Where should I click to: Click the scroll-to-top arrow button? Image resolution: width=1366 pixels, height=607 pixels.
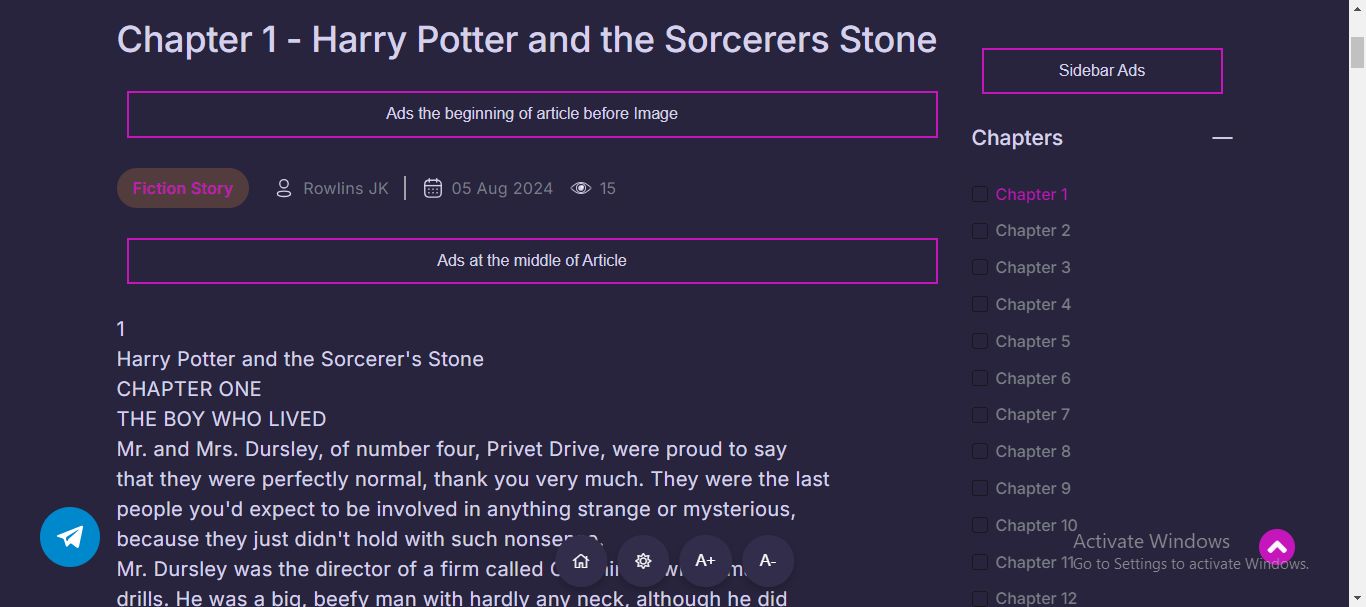(1277, 547)
